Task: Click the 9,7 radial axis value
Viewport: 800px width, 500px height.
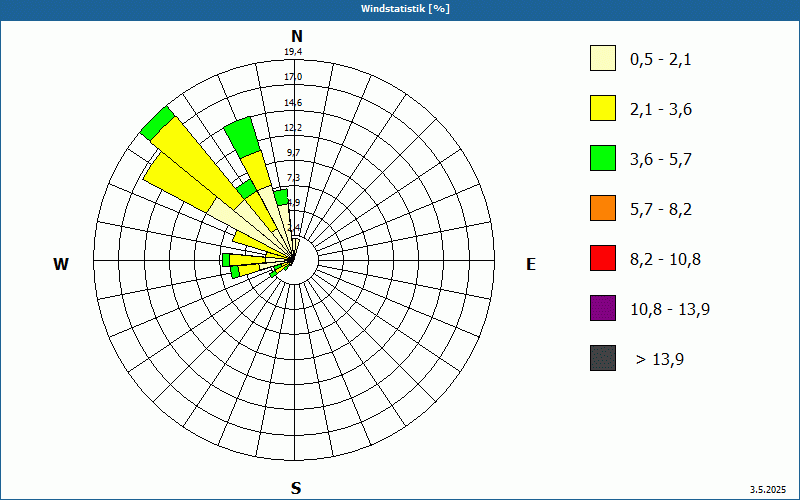Action: [x=293, y=153]
